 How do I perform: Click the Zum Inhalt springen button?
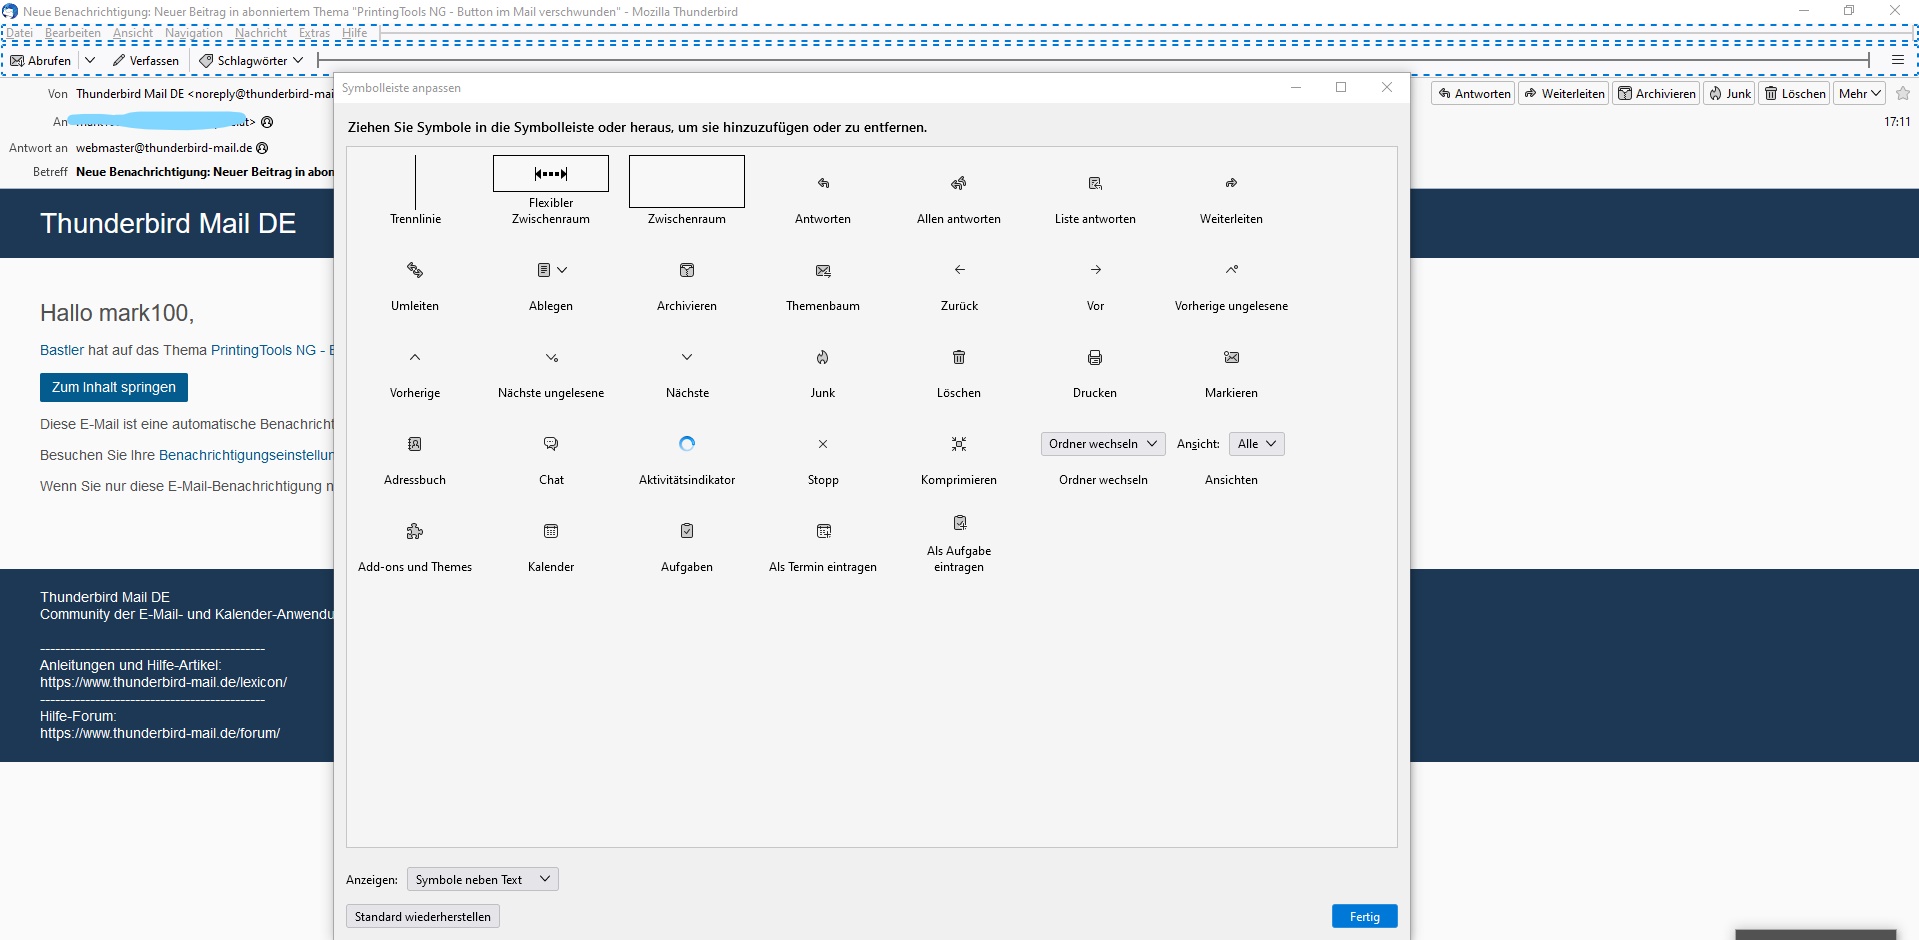tap(114, 387)
